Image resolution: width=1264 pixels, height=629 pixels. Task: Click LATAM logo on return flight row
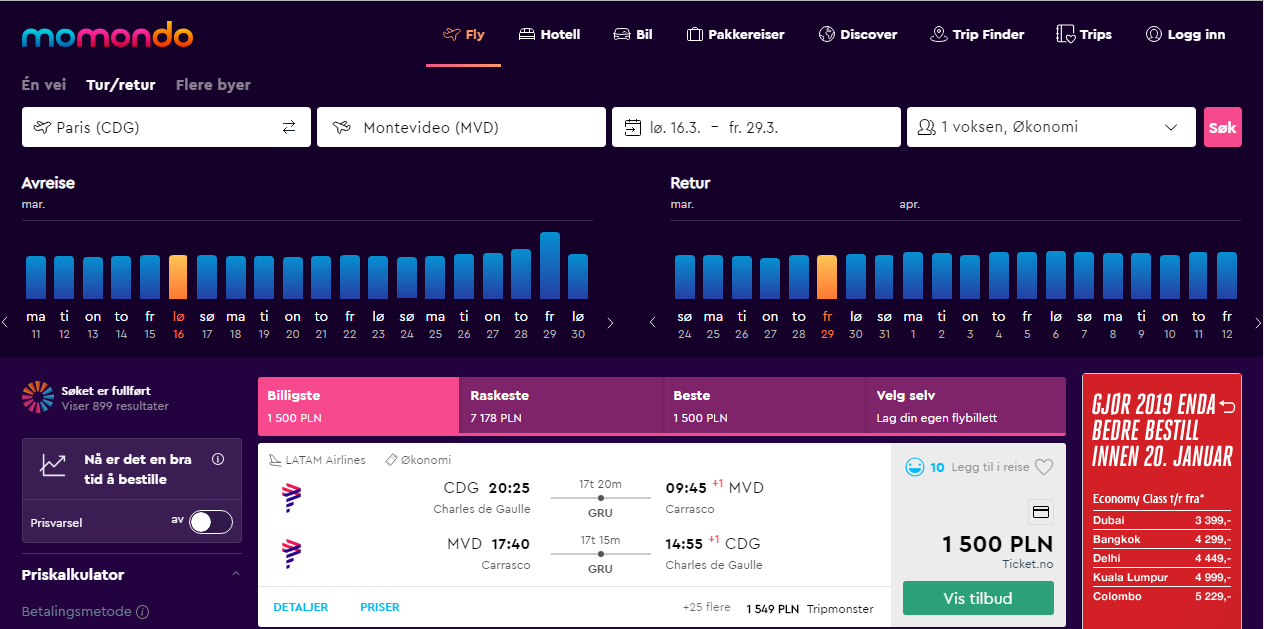pyautogui.click(x=292, y=553)
